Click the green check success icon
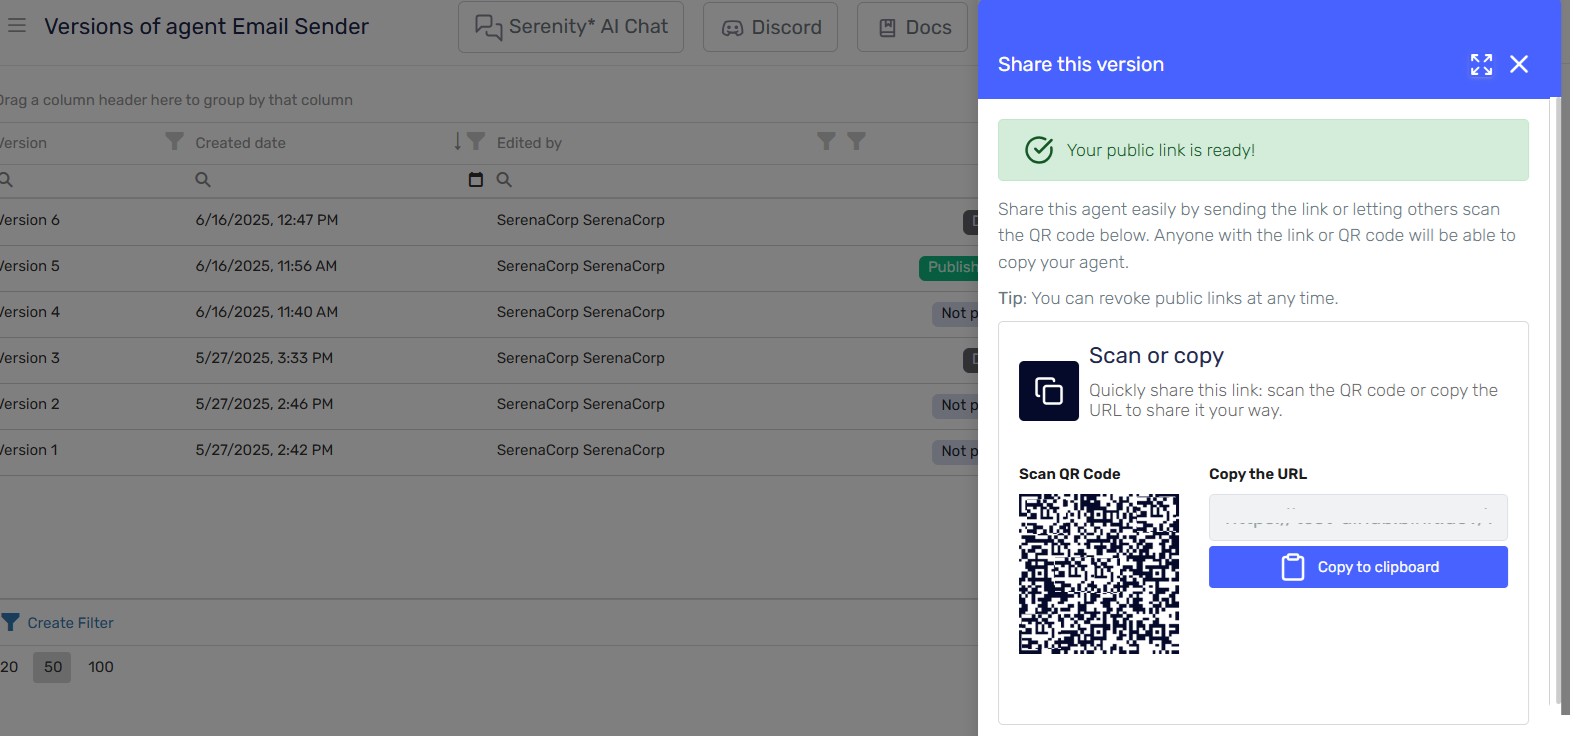The height and width of the screenshot is (736, 1570). point(1039,150)
